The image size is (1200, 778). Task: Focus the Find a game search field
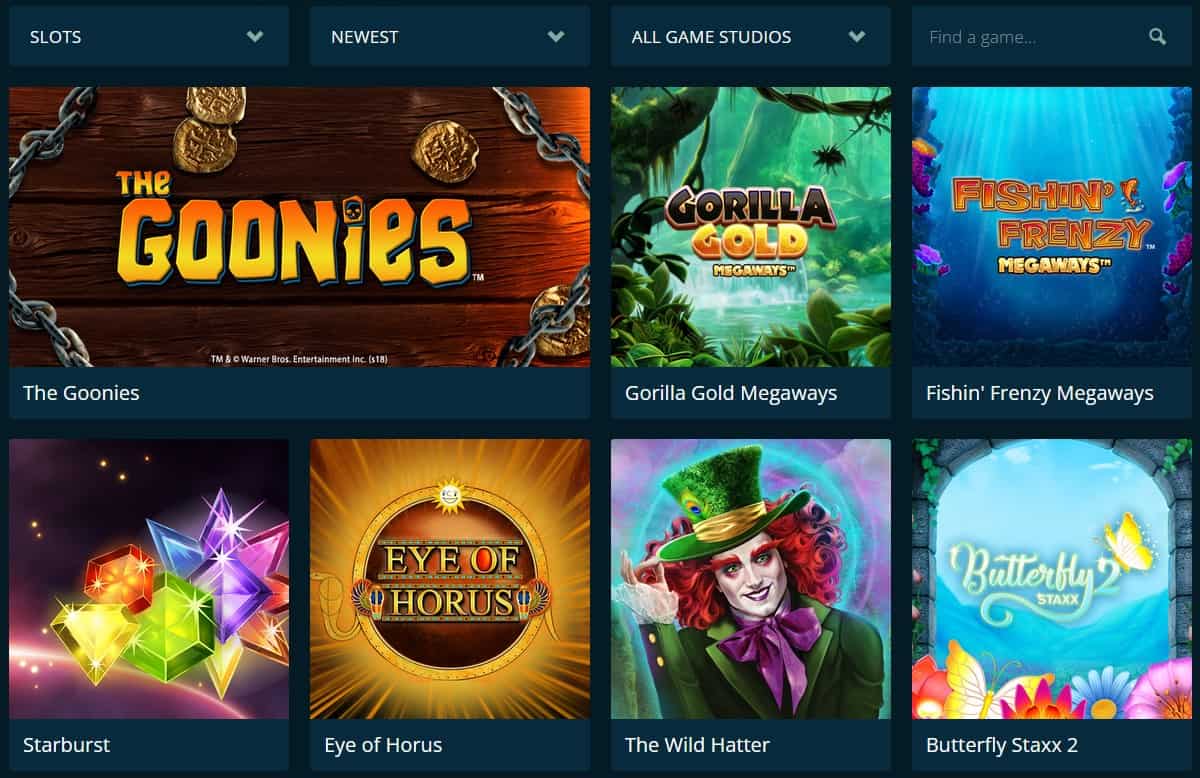[1052, 36]
